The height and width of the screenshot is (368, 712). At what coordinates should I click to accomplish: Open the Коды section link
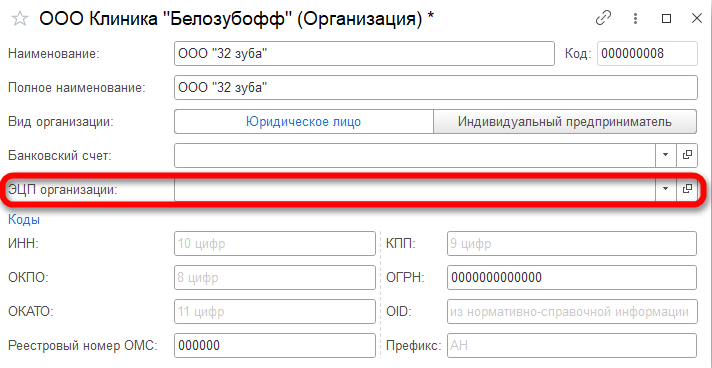tap(24, 220)
